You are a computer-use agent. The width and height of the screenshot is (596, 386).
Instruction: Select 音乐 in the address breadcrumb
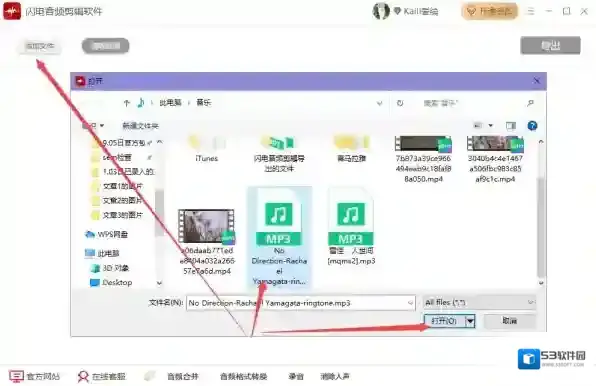point(203,103)
